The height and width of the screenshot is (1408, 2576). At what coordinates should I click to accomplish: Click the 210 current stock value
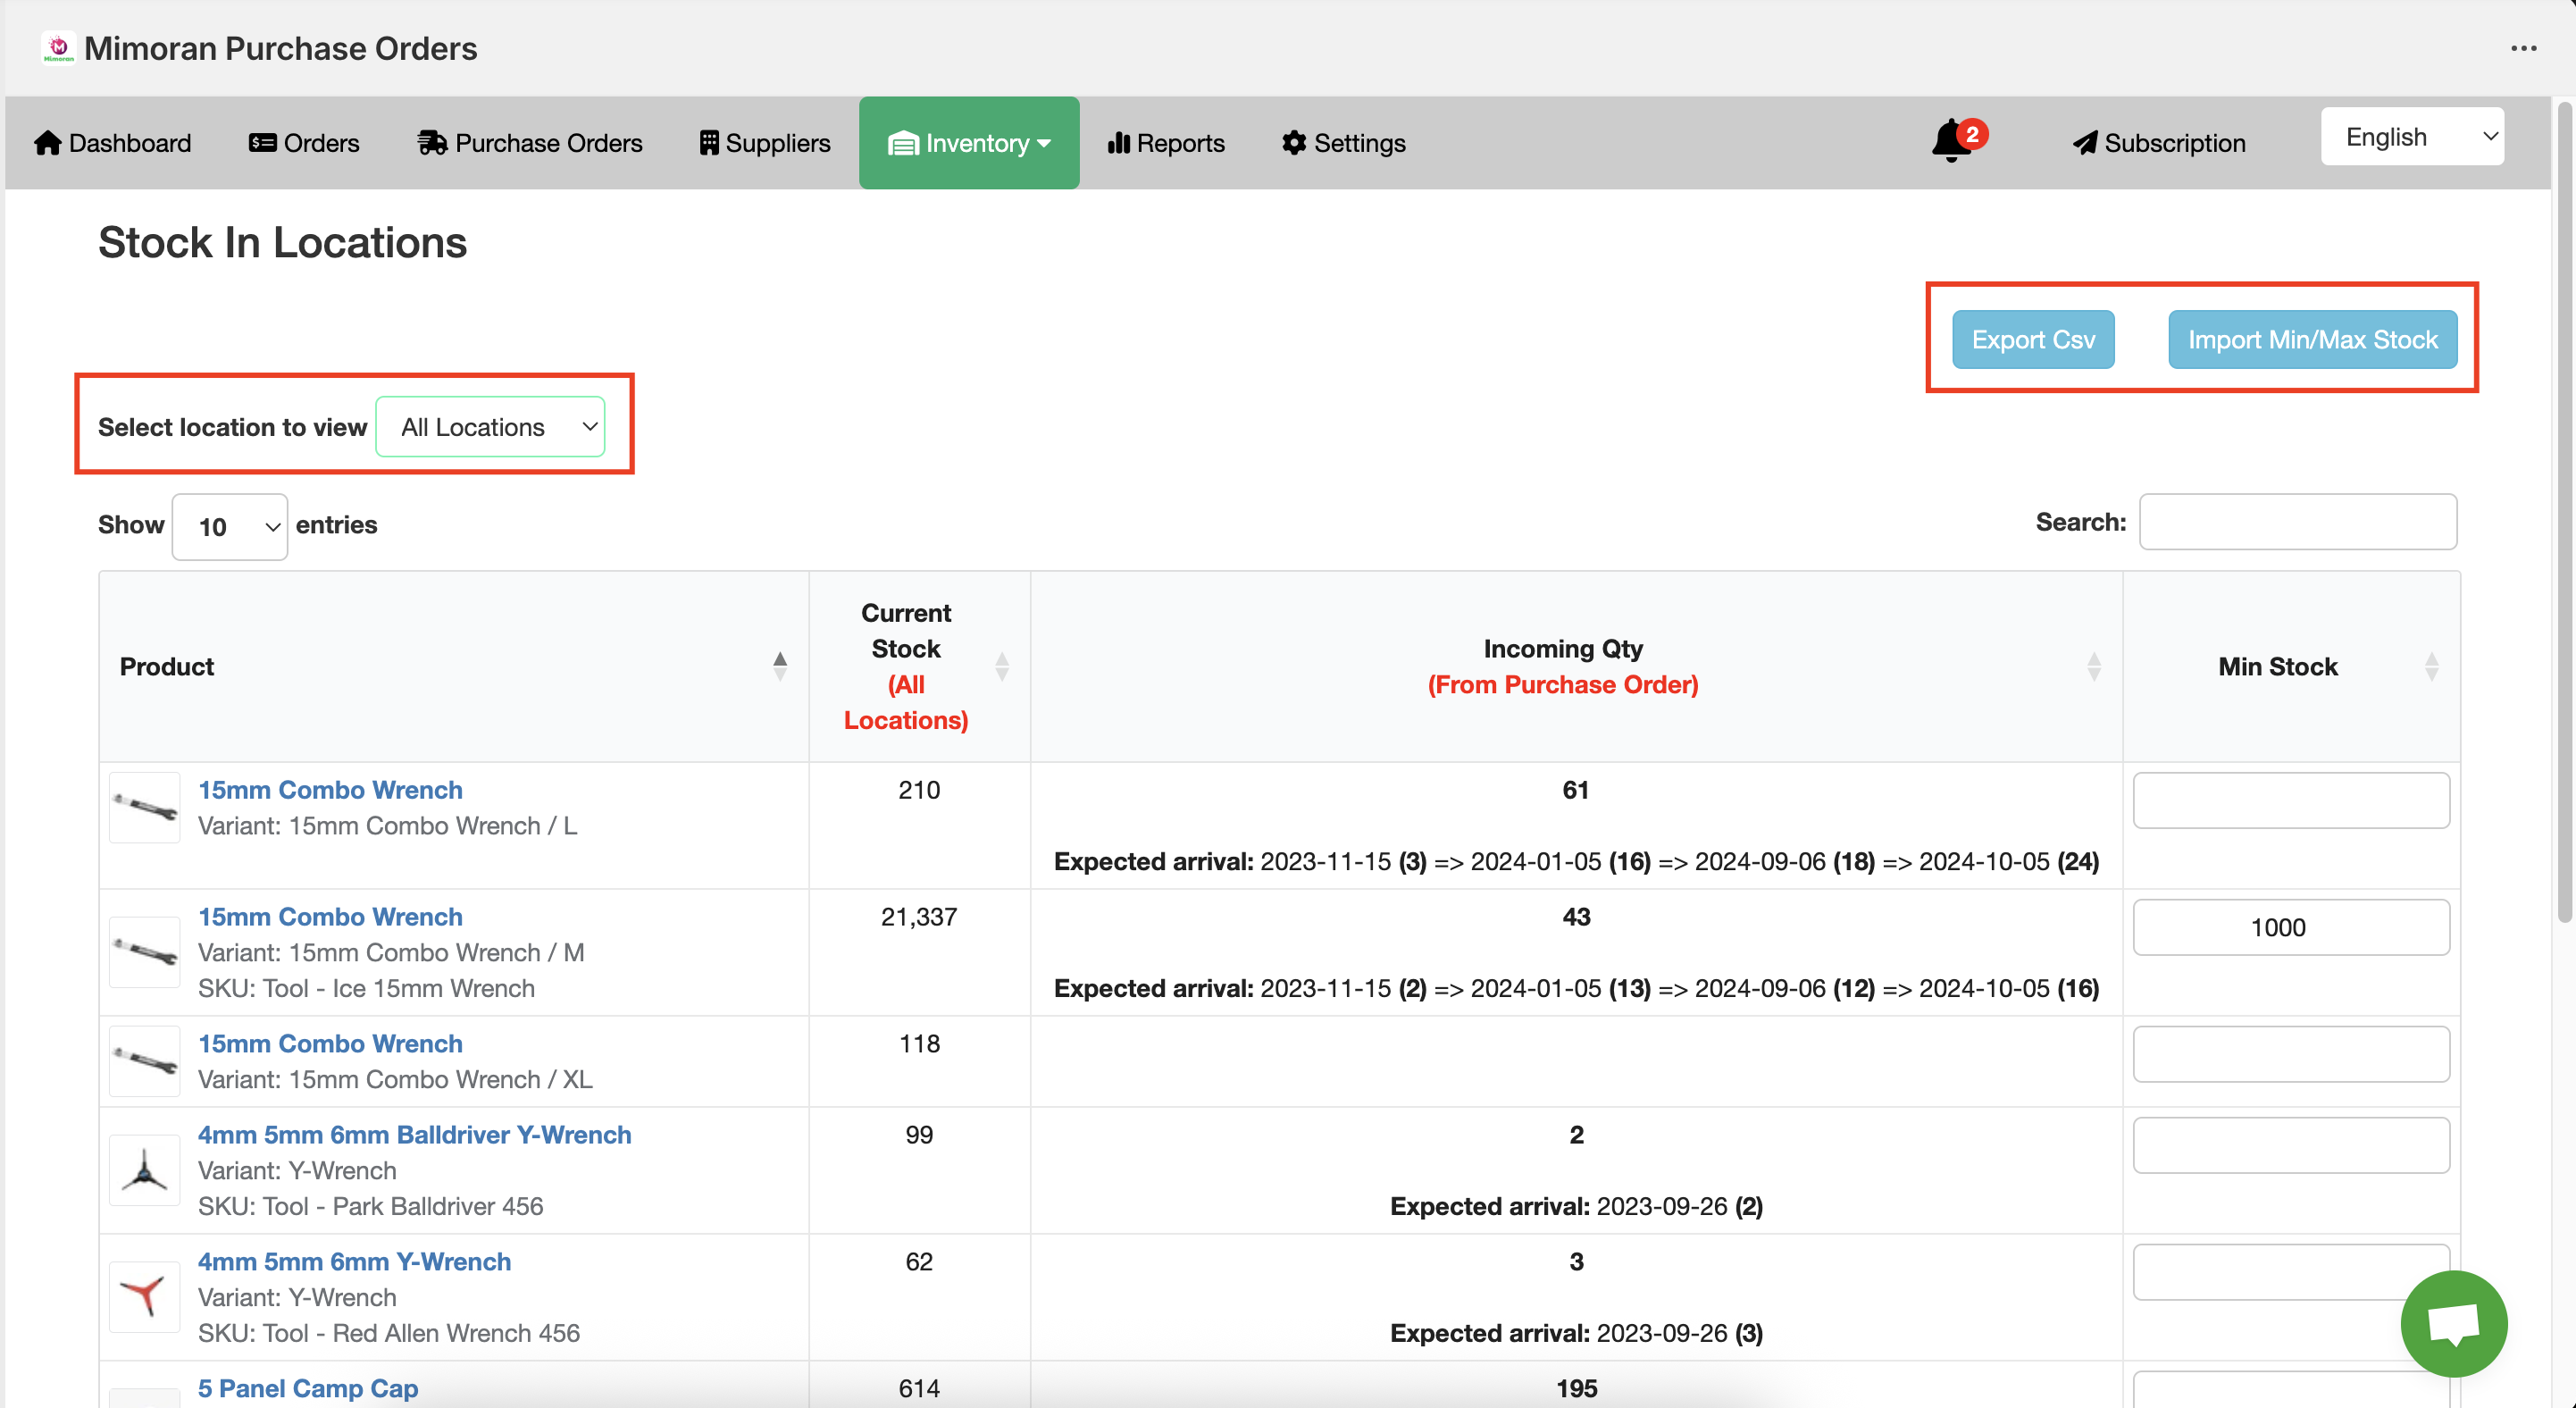[x=919, y=790]
